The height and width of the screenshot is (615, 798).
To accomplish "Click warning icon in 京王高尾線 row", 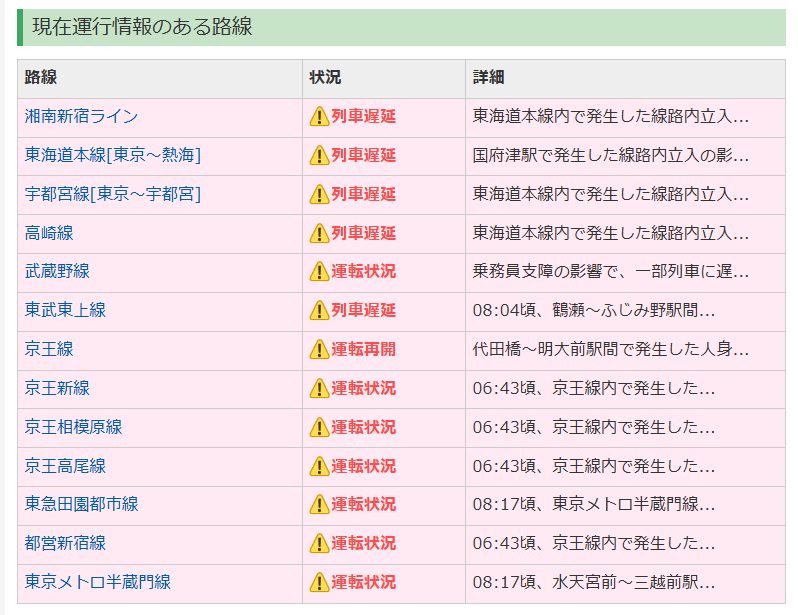I will click(x=319, y=466).
